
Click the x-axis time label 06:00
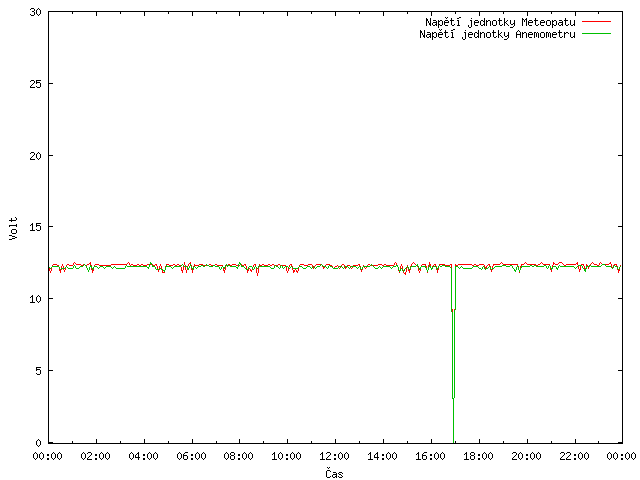191,456
